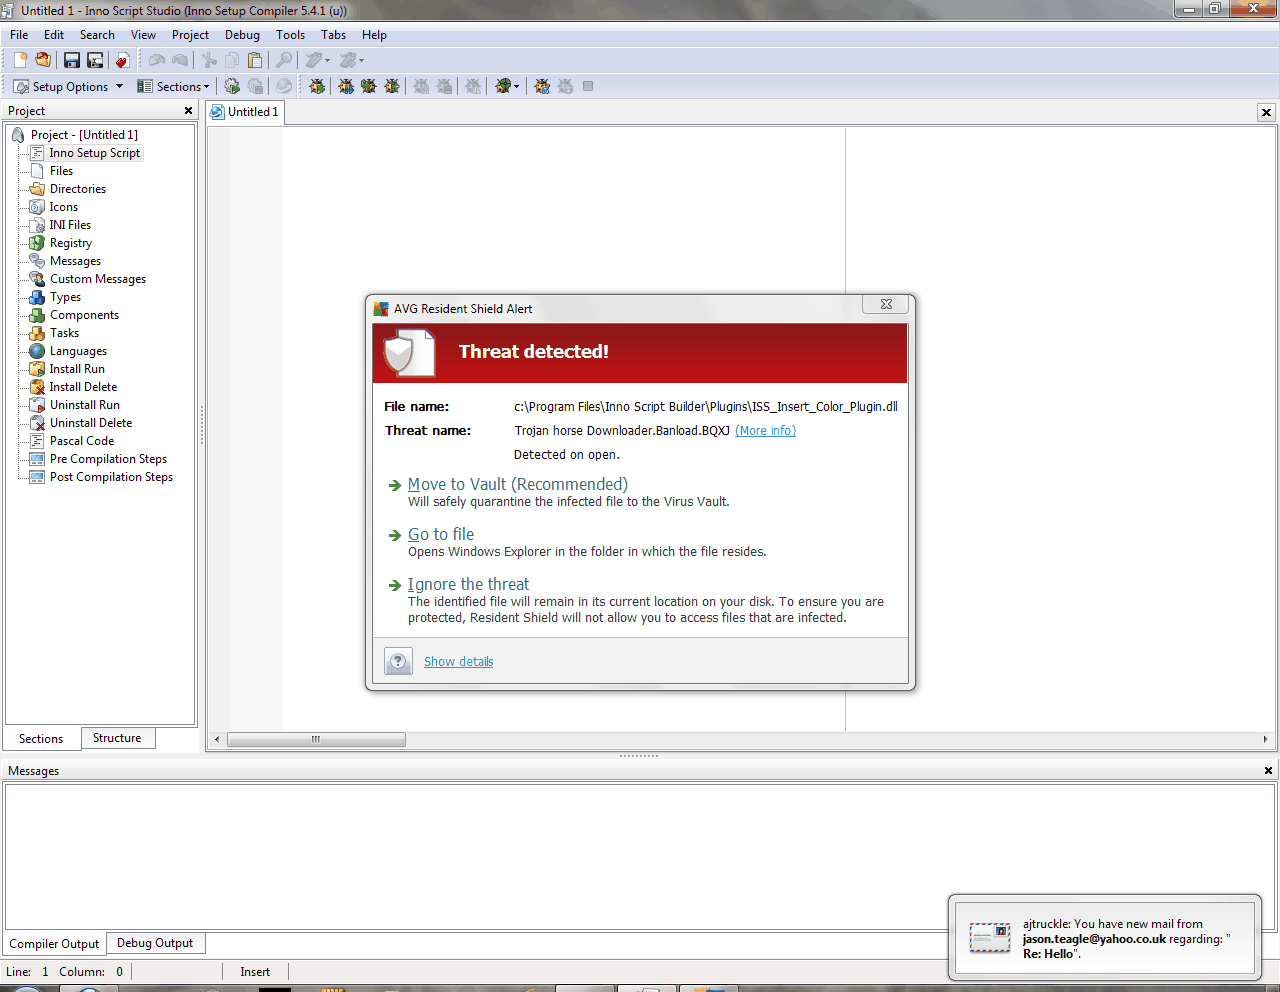
Task: Click the Open file toolbar icon
Action: pyautogui.click(x=43, y=61)
